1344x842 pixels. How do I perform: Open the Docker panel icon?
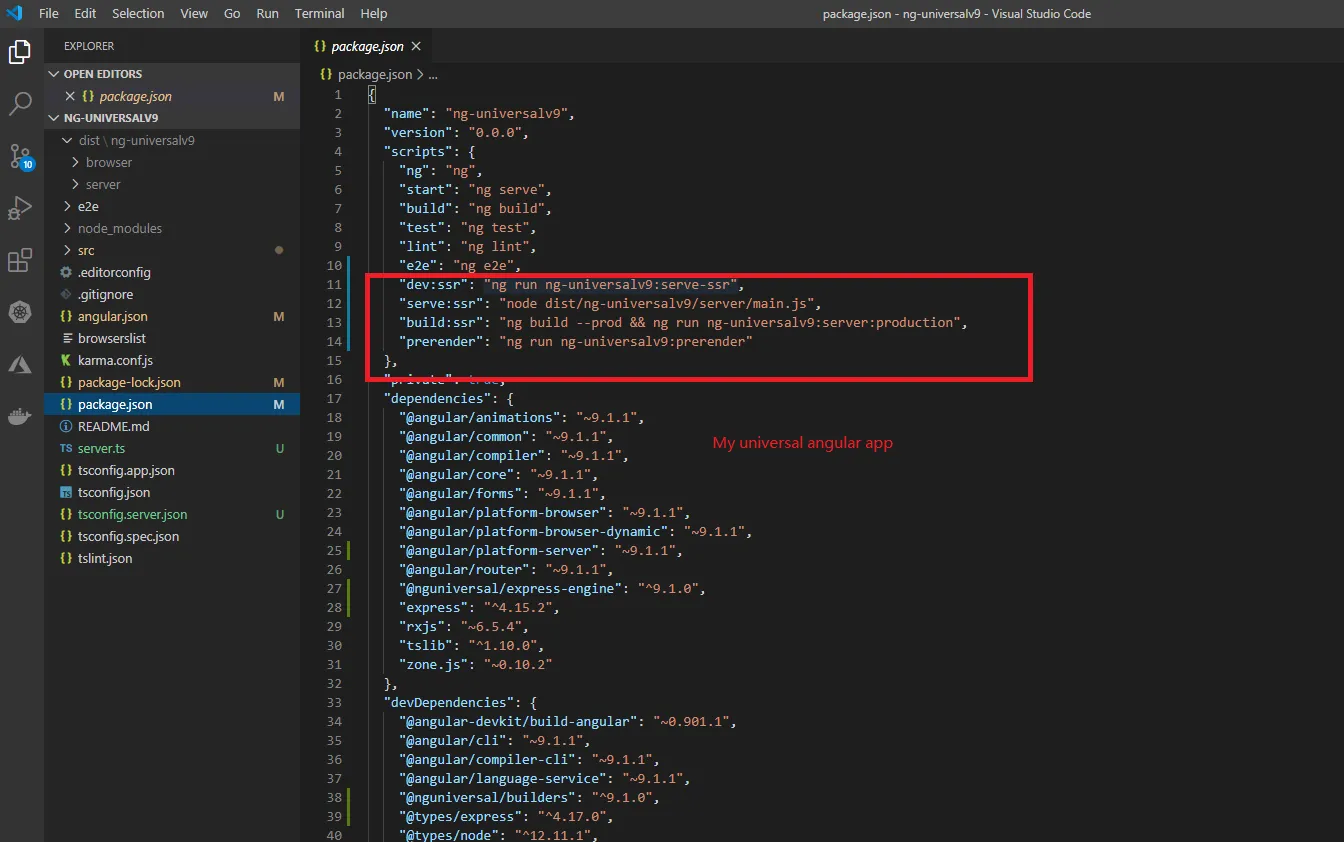tap(20, 417)
